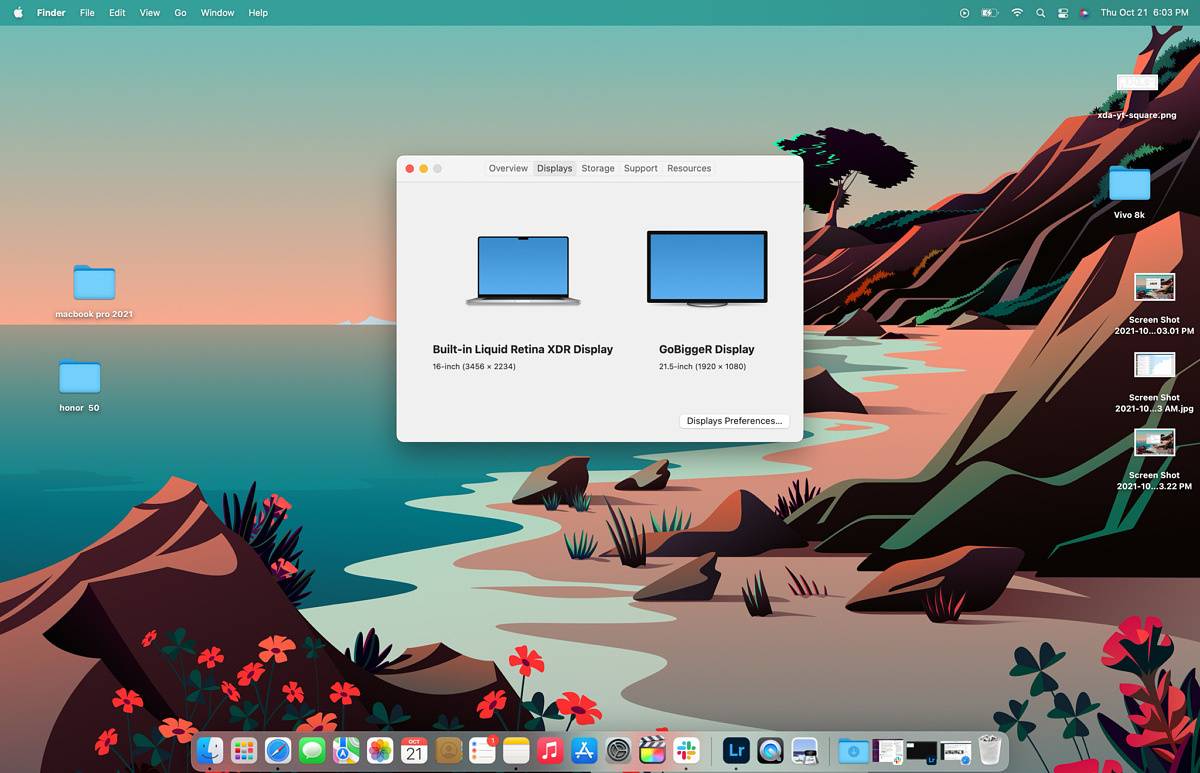Screen dimensions: 1200x773
Task: Click the Displays Preferences button
Action: tap(734, 421)
